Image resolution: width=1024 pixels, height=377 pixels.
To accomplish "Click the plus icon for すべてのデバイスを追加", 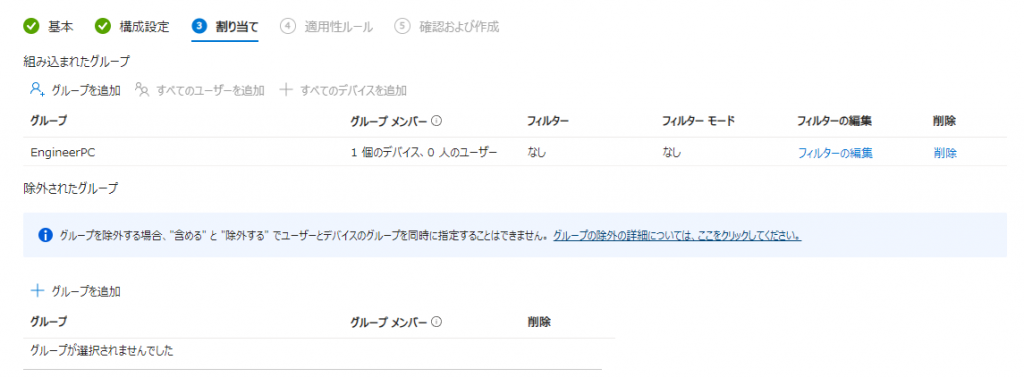I will pos(285,90).
